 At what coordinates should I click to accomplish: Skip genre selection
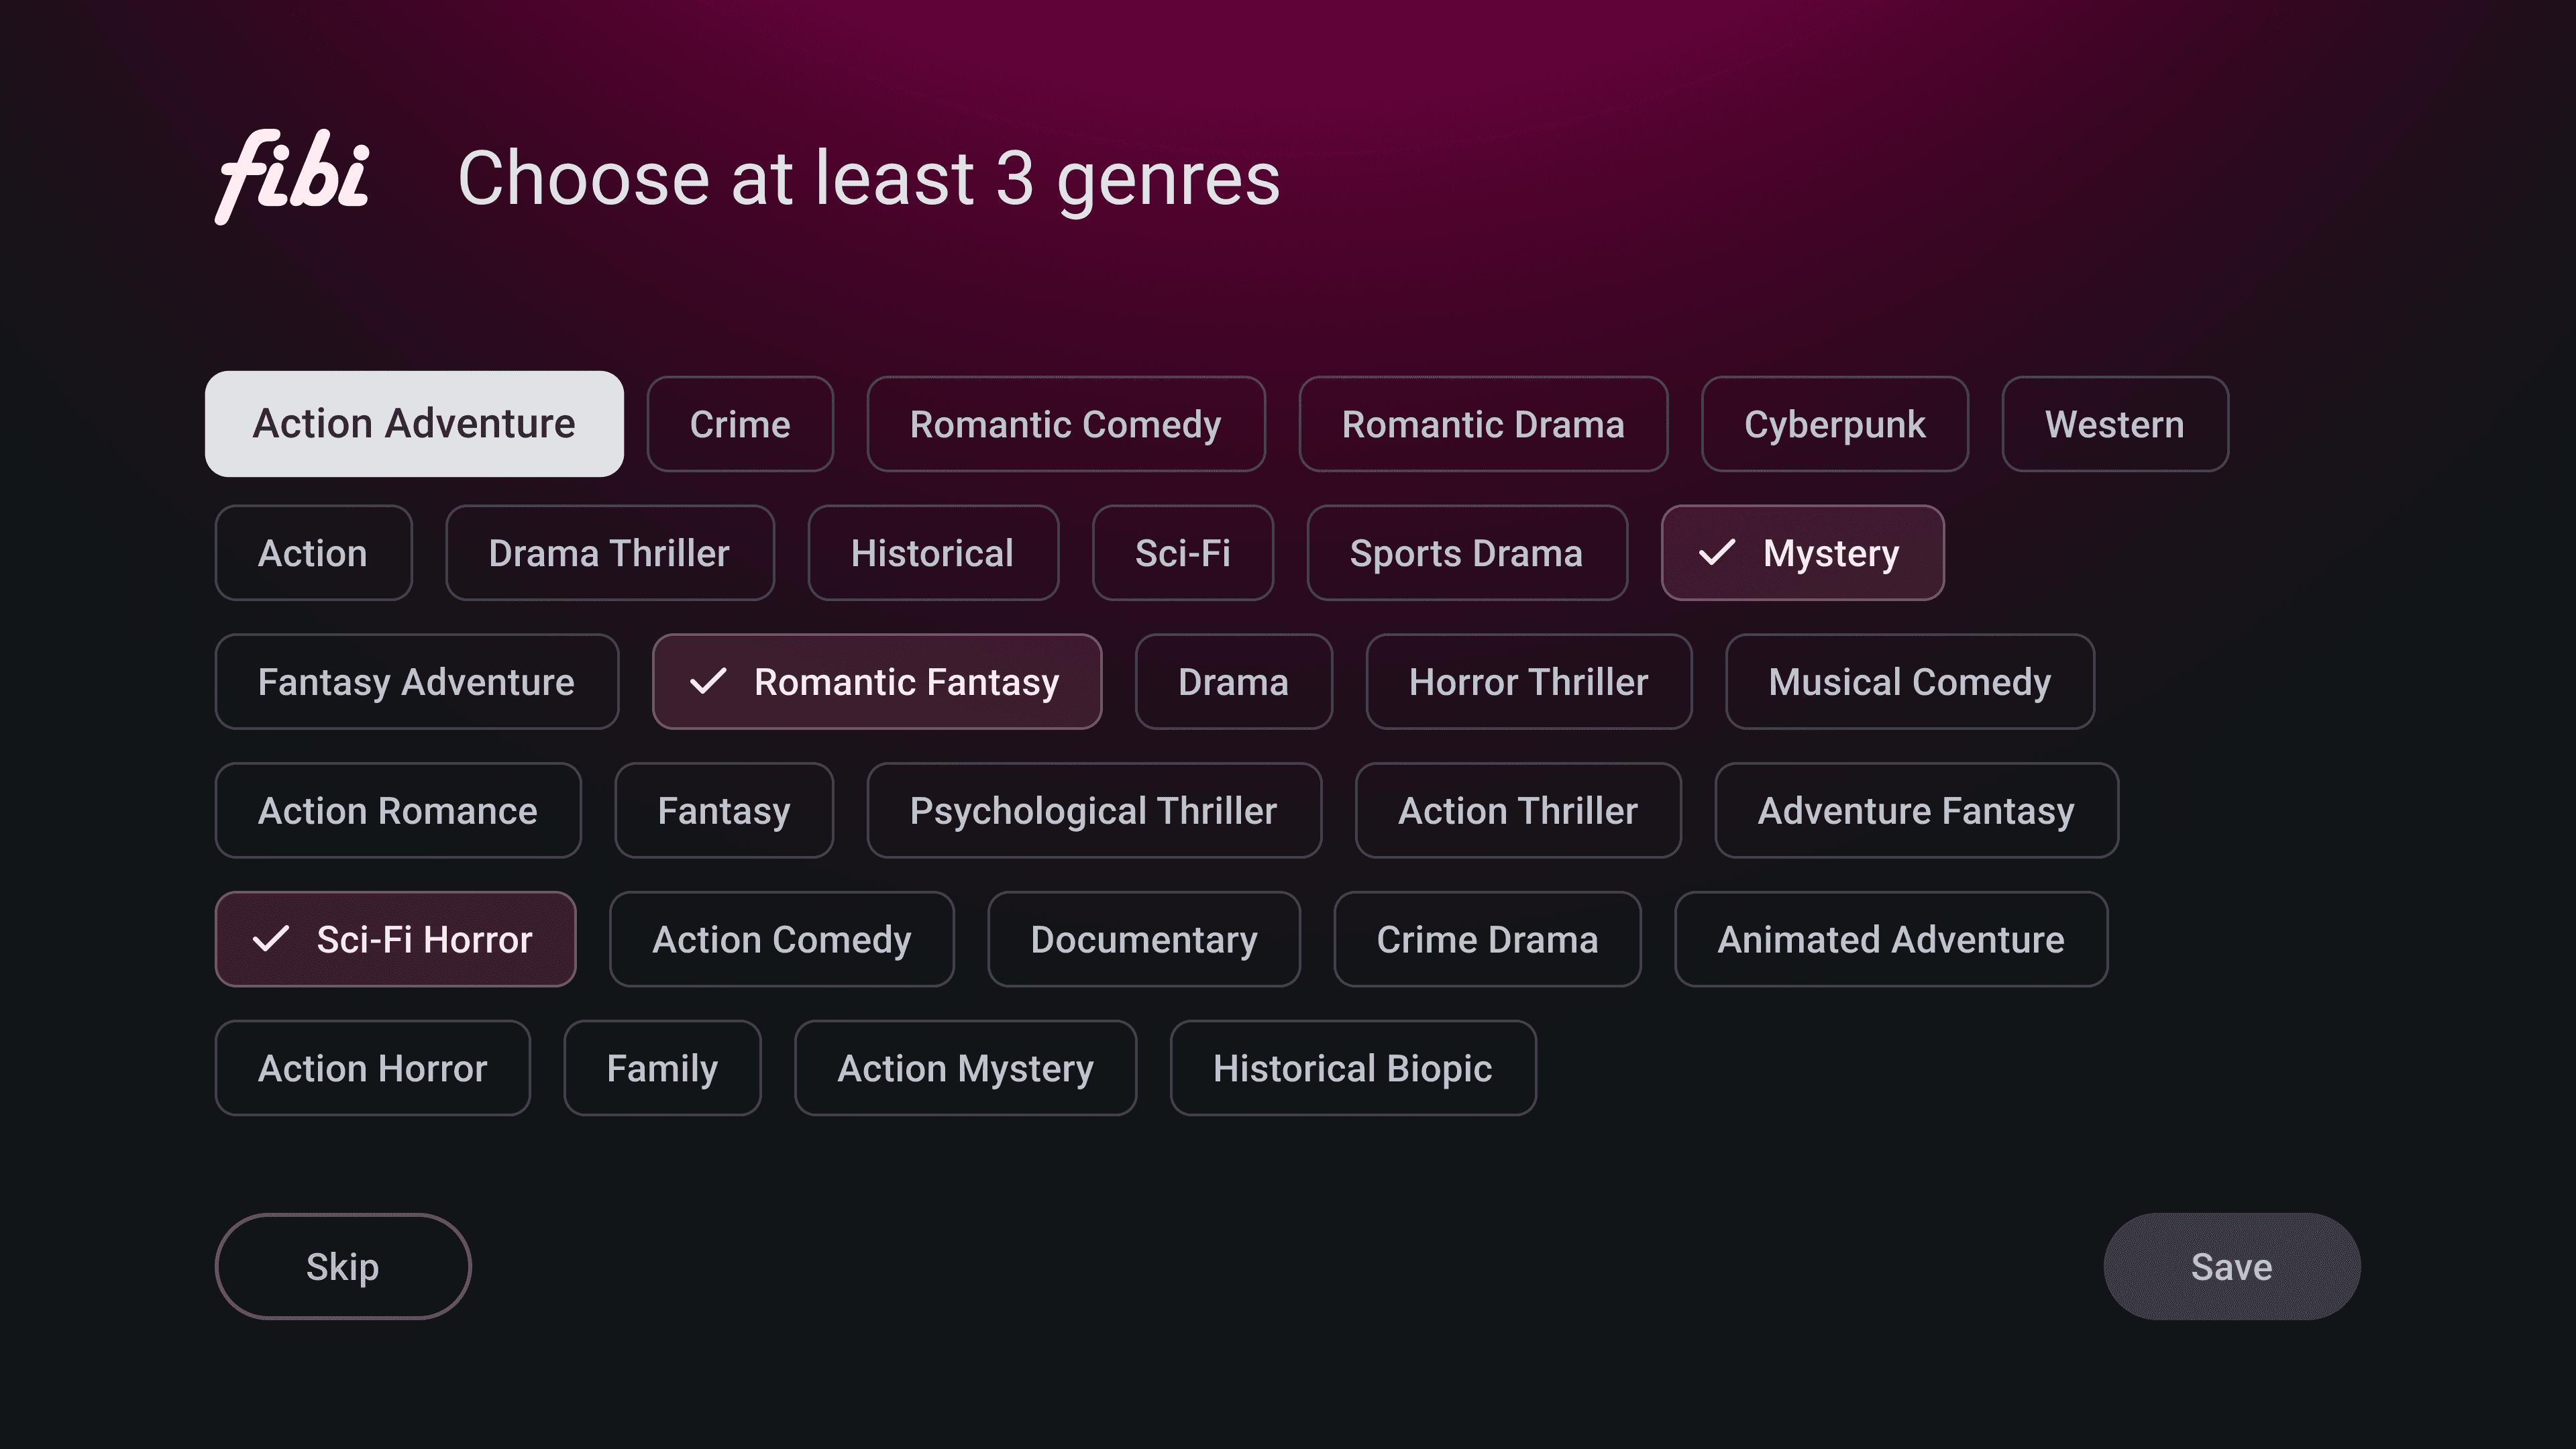343,1267
